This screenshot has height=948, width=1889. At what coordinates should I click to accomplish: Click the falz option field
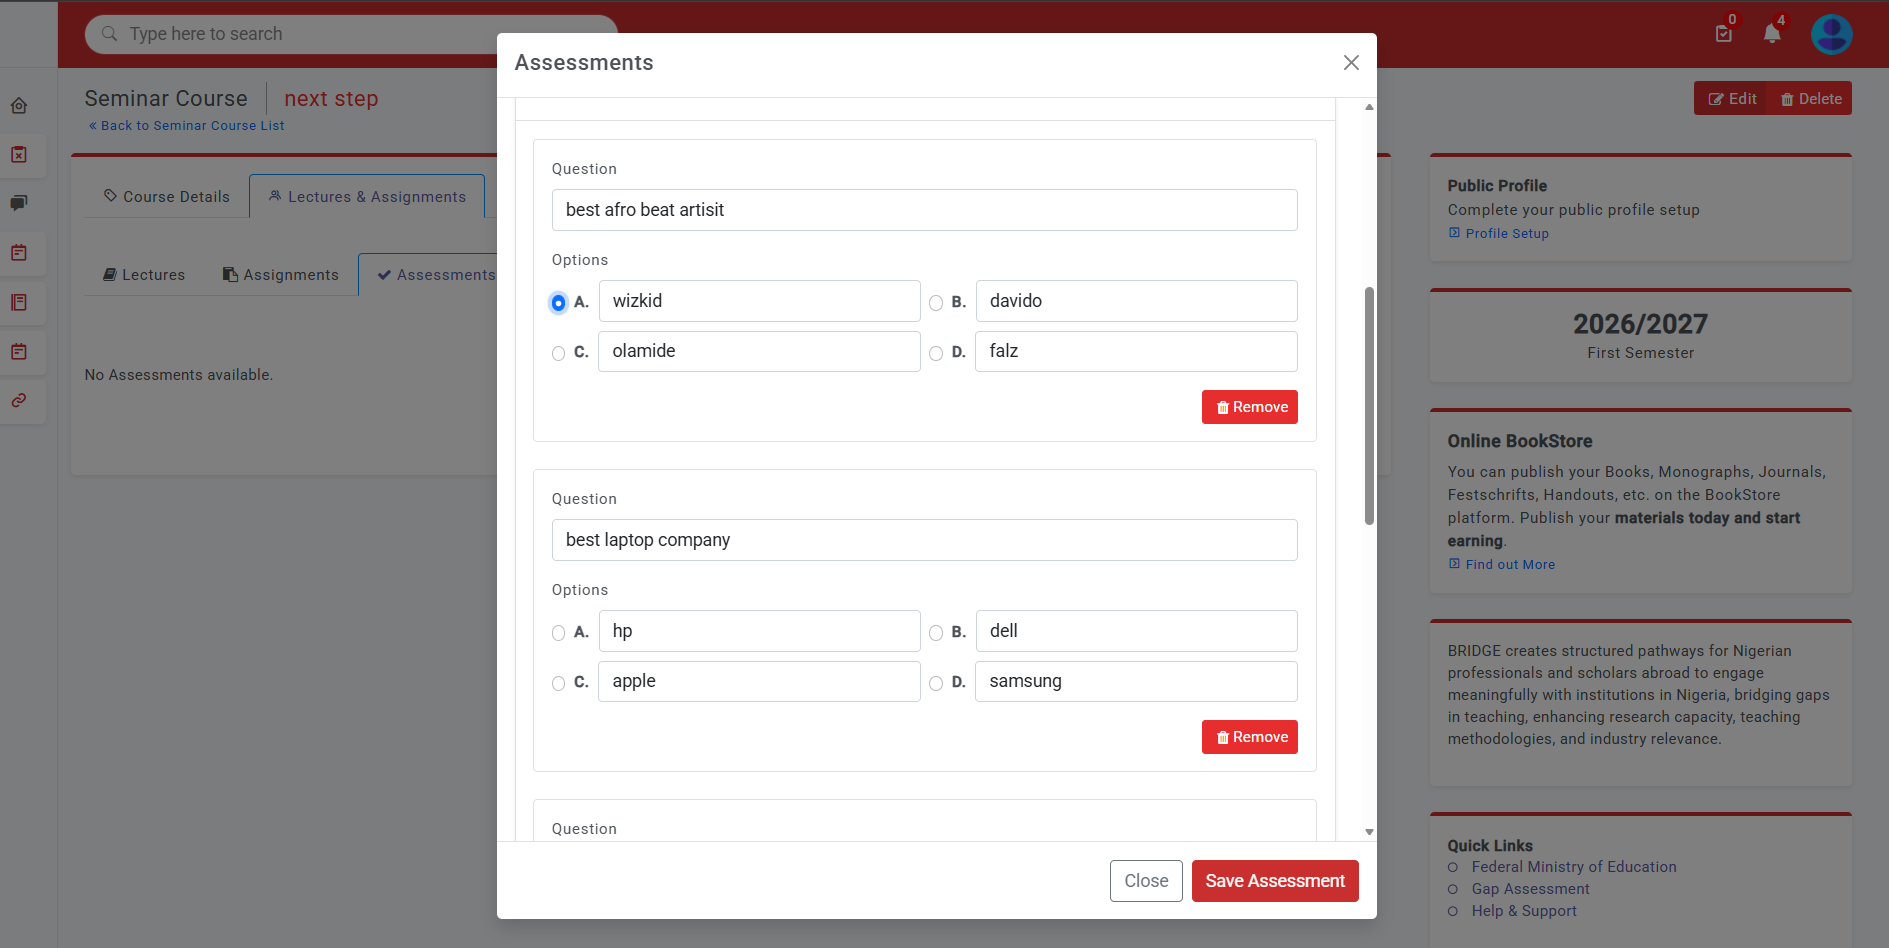click(1137, 351)
